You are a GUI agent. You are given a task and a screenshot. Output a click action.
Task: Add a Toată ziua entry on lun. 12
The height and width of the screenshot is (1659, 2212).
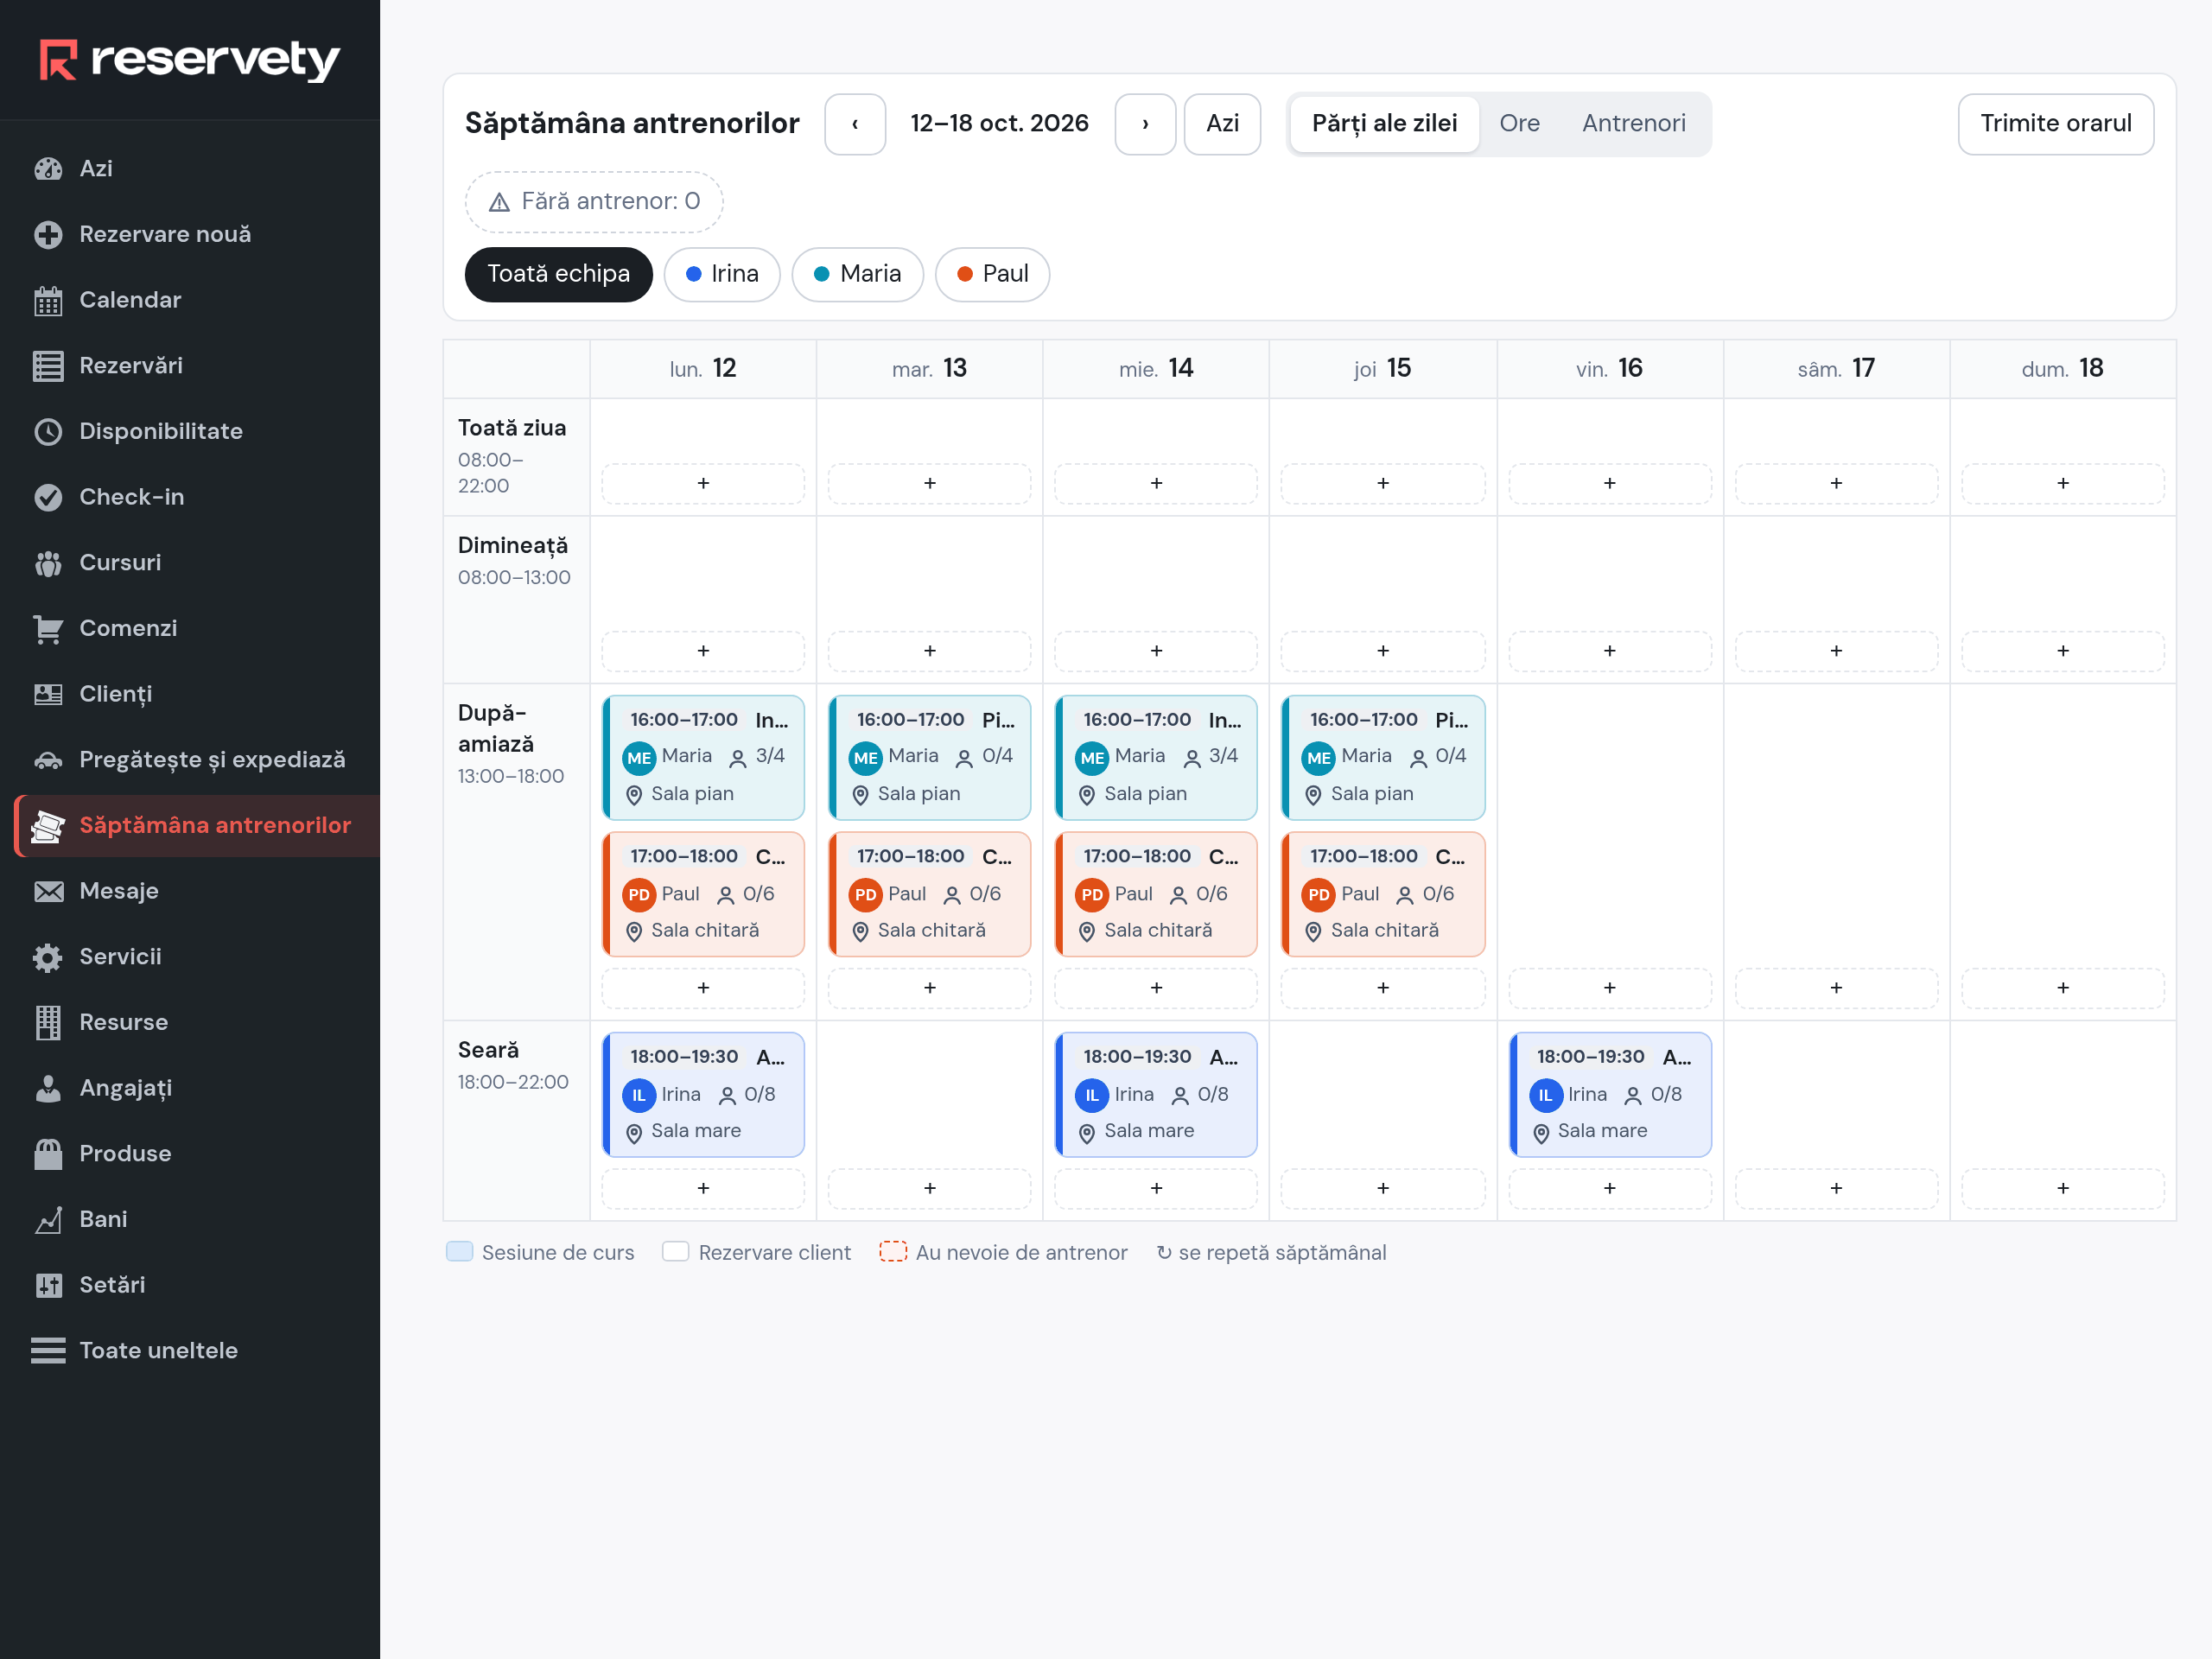[x=703, y=484]
